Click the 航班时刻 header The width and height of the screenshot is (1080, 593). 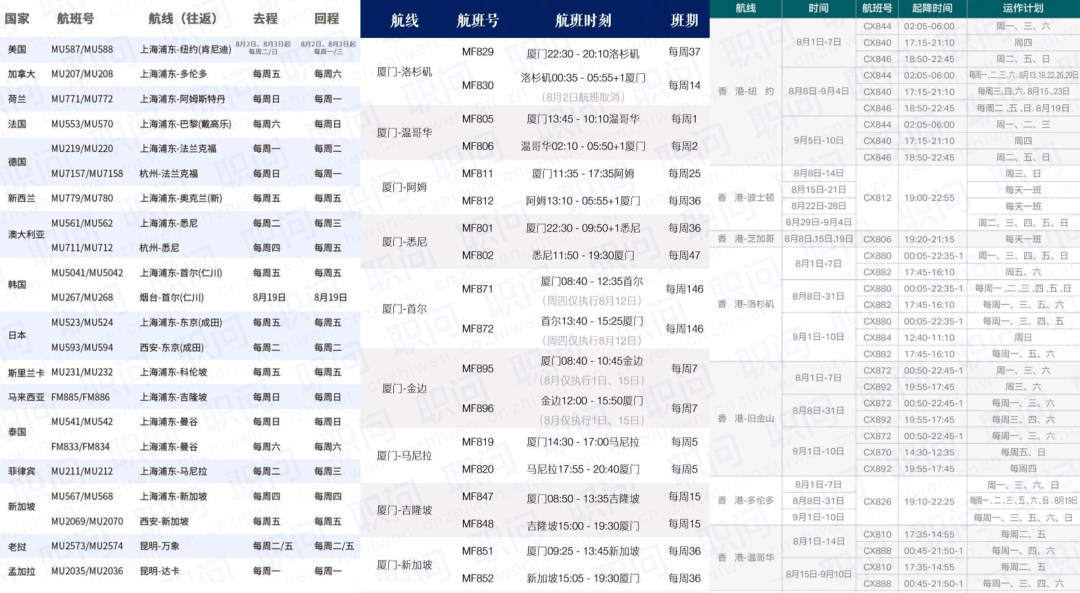[583, 21]
